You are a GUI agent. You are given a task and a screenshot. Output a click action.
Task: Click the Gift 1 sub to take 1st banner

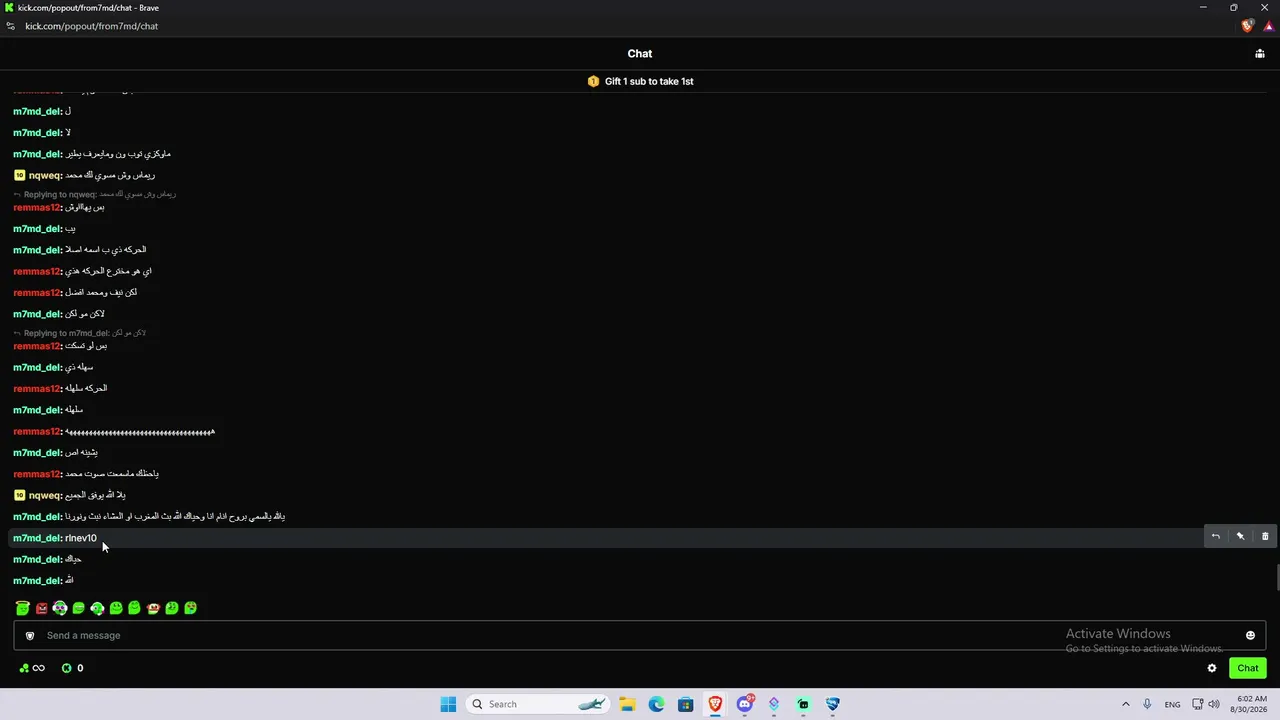coord(640,82)
